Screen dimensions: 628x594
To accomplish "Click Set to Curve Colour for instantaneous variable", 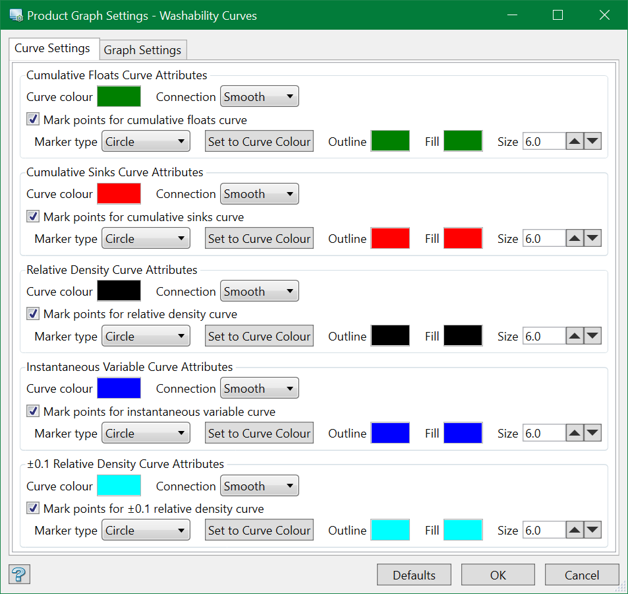I will [259, 433].
